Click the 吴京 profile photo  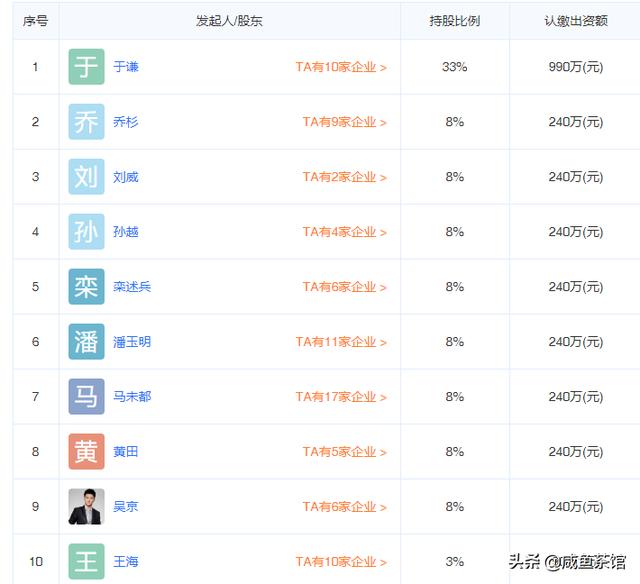pos(86,506)
